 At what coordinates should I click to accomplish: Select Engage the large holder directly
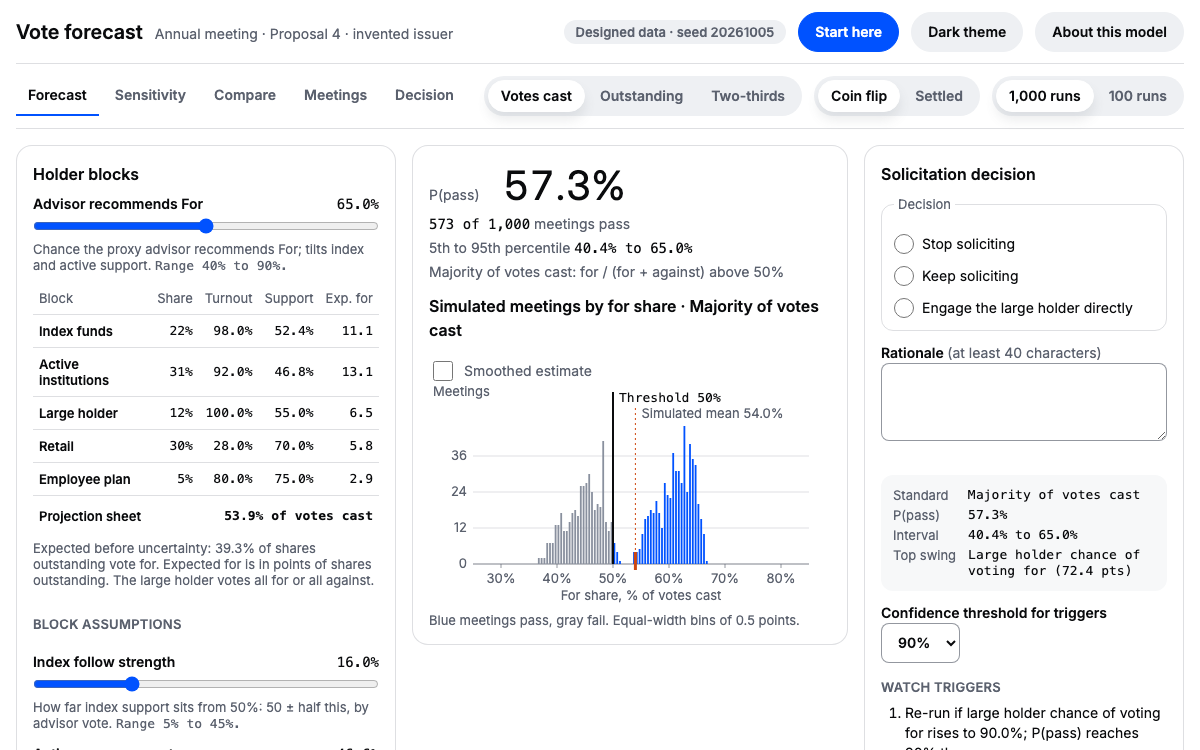904,308
